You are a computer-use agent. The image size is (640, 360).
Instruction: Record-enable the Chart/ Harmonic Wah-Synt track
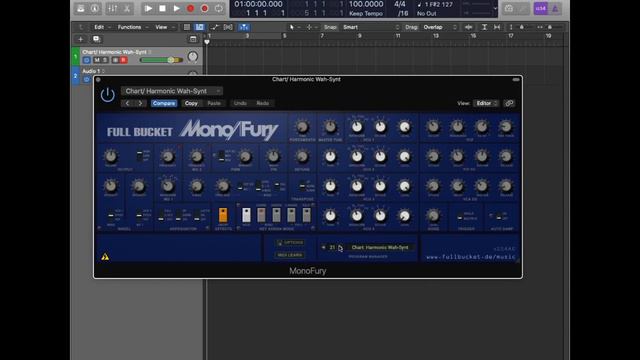click(123, 60)
